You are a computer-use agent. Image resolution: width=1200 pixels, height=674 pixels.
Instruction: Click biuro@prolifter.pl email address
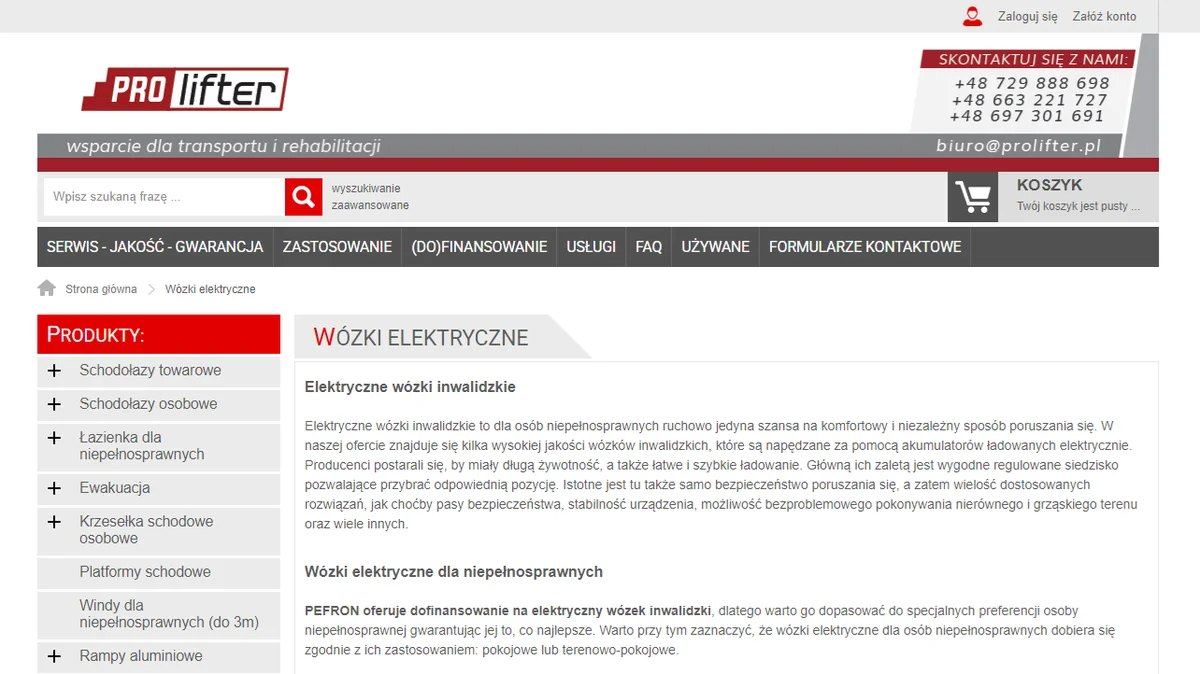[x=1018, y=146]
